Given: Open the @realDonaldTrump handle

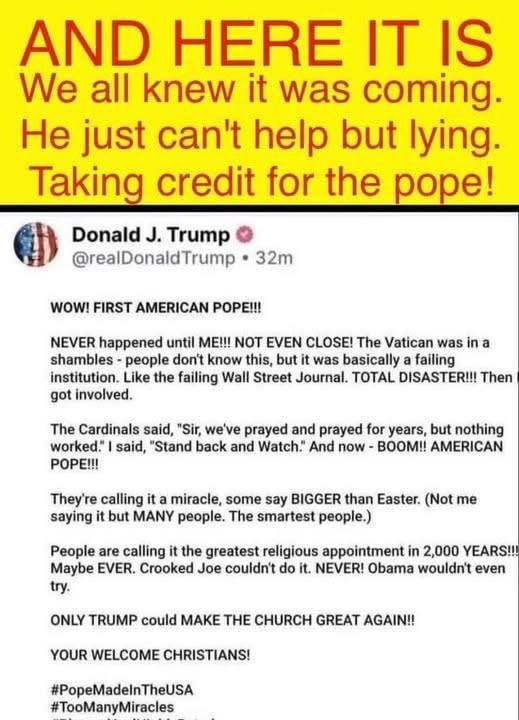Looking at the screenshot, I should tap(153, 258).
